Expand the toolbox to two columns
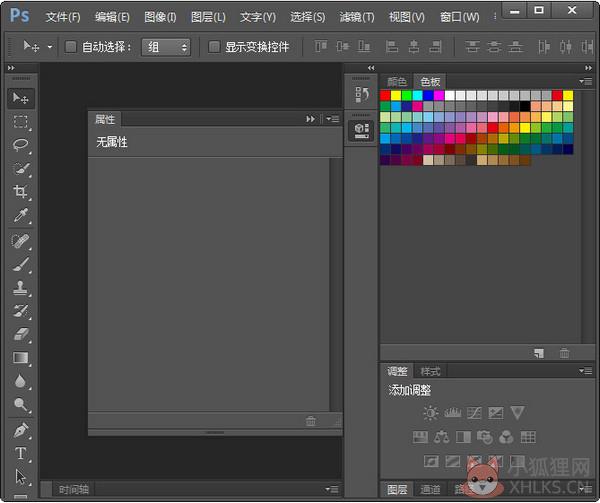The height and width of the screenshot is (503, 600). [11, 68]
